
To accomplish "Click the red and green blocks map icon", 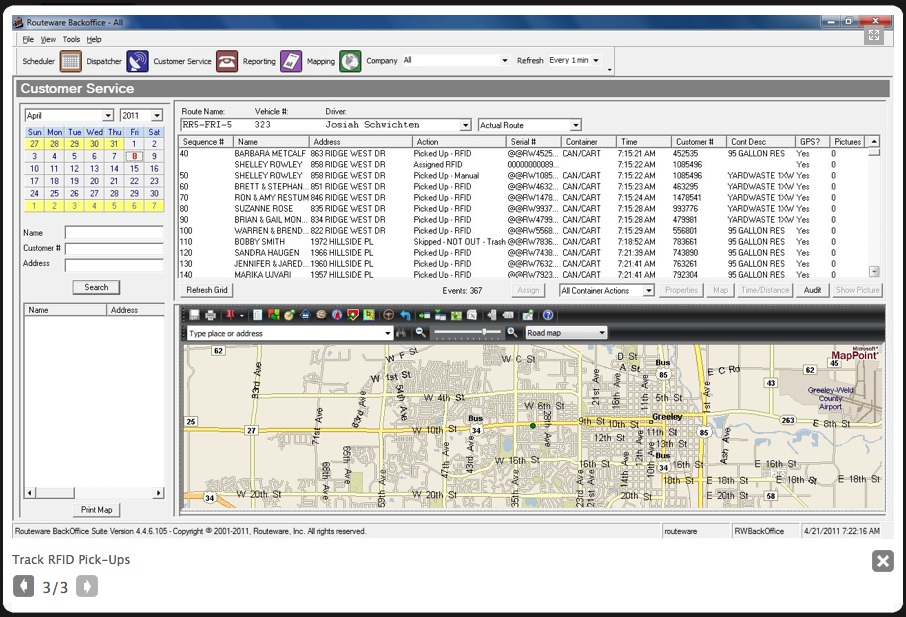I will click(273, 315).
